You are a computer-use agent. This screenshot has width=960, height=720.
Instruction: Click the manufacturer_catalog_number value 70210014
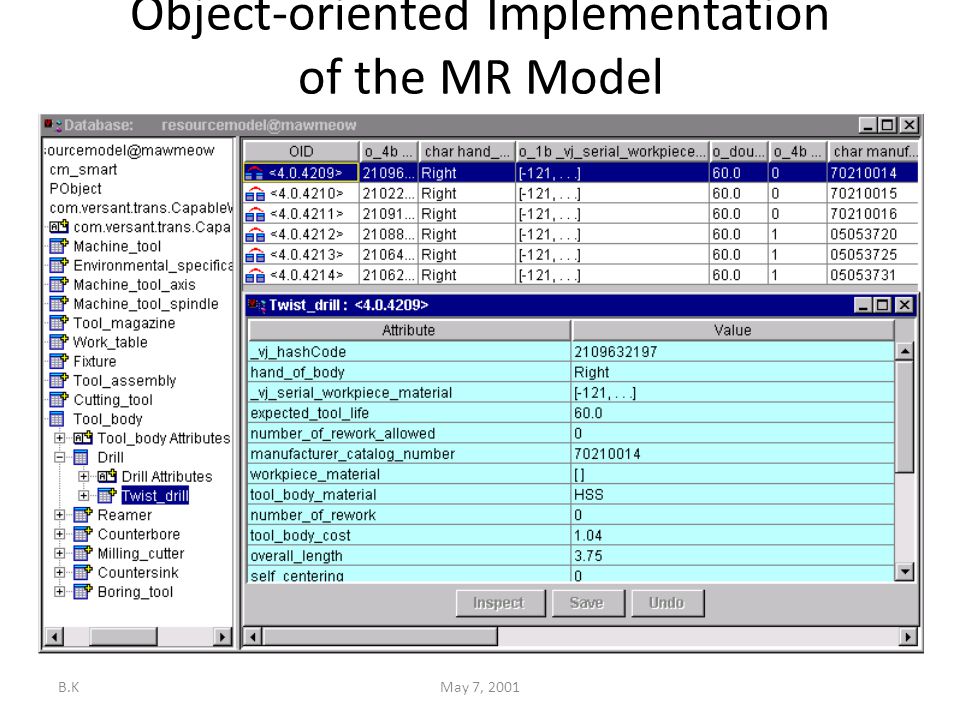pos(607,454)
